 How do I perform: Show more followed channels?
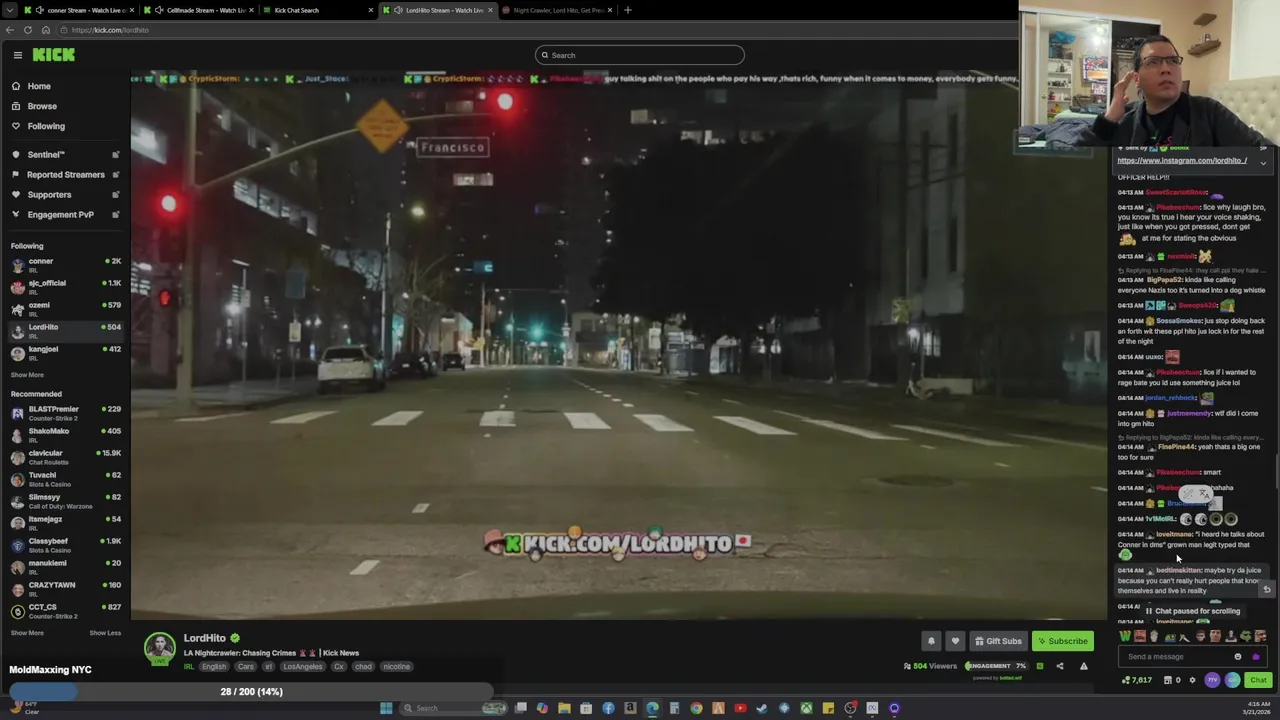pos(27,375)
